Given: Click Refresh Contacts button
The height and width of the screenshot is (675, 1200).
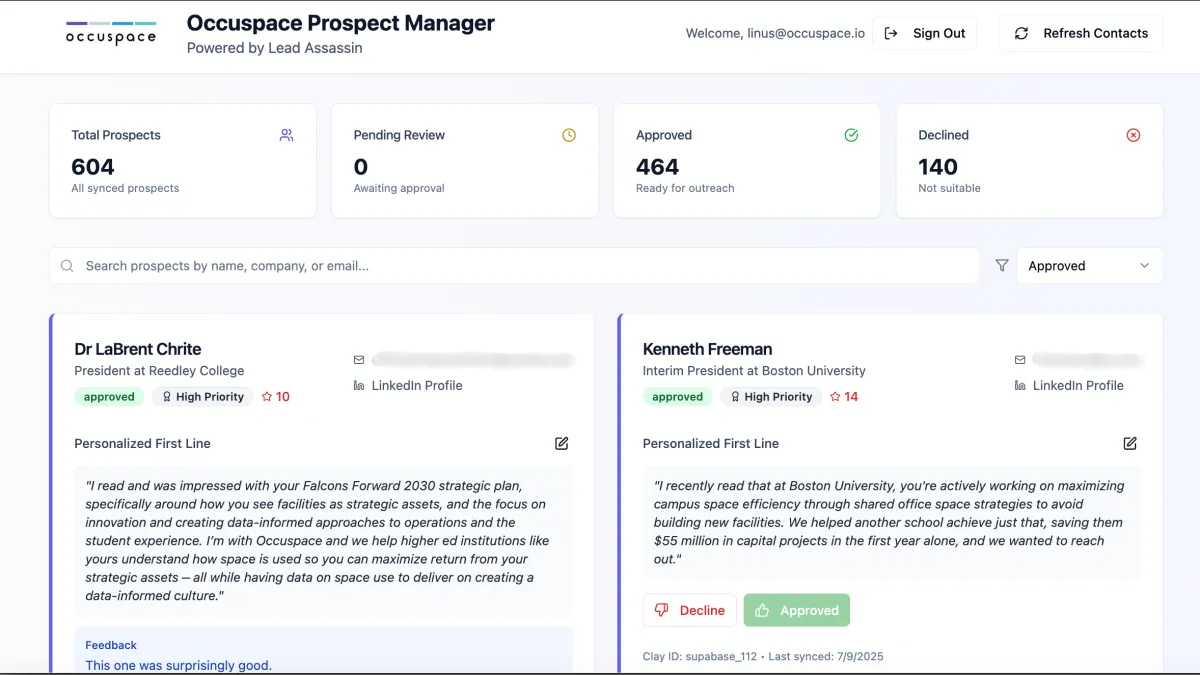Looking at the screenshot, I should point(1081,33).
